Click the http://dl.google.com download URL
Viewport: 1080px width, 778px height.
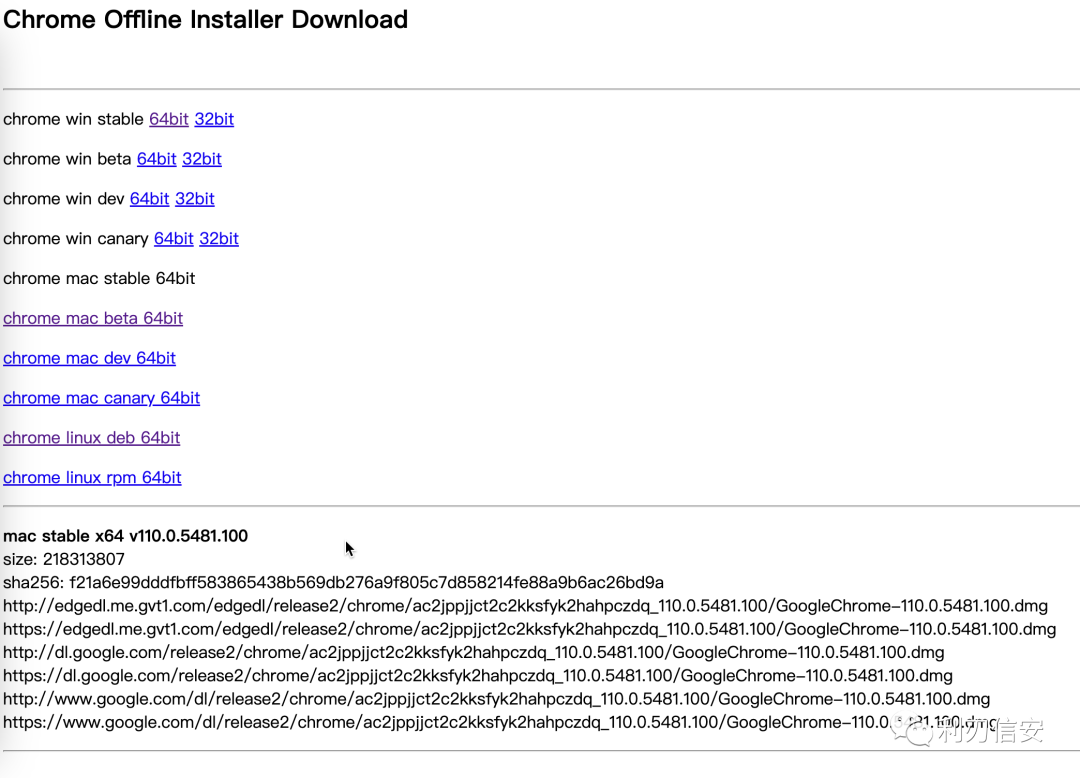(x=474, y=652)
